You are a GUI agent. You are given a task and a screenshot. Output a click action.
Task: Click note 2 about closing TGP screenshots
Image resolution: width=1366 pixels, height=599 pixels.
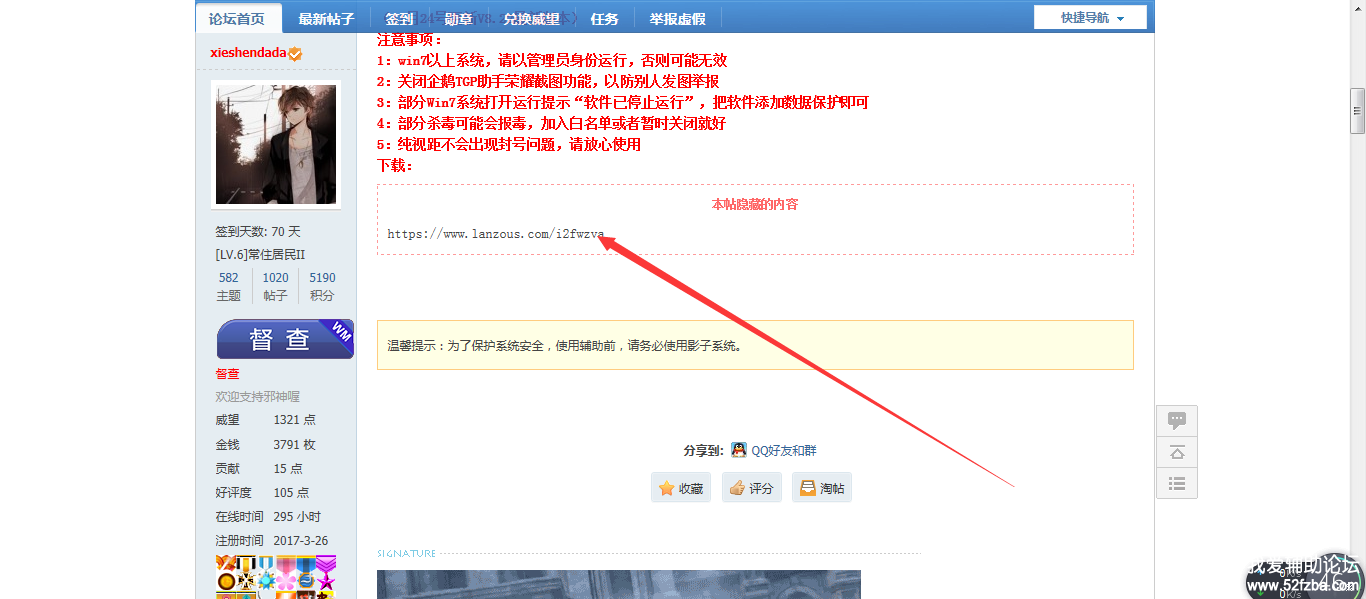(x=548, y=82)
